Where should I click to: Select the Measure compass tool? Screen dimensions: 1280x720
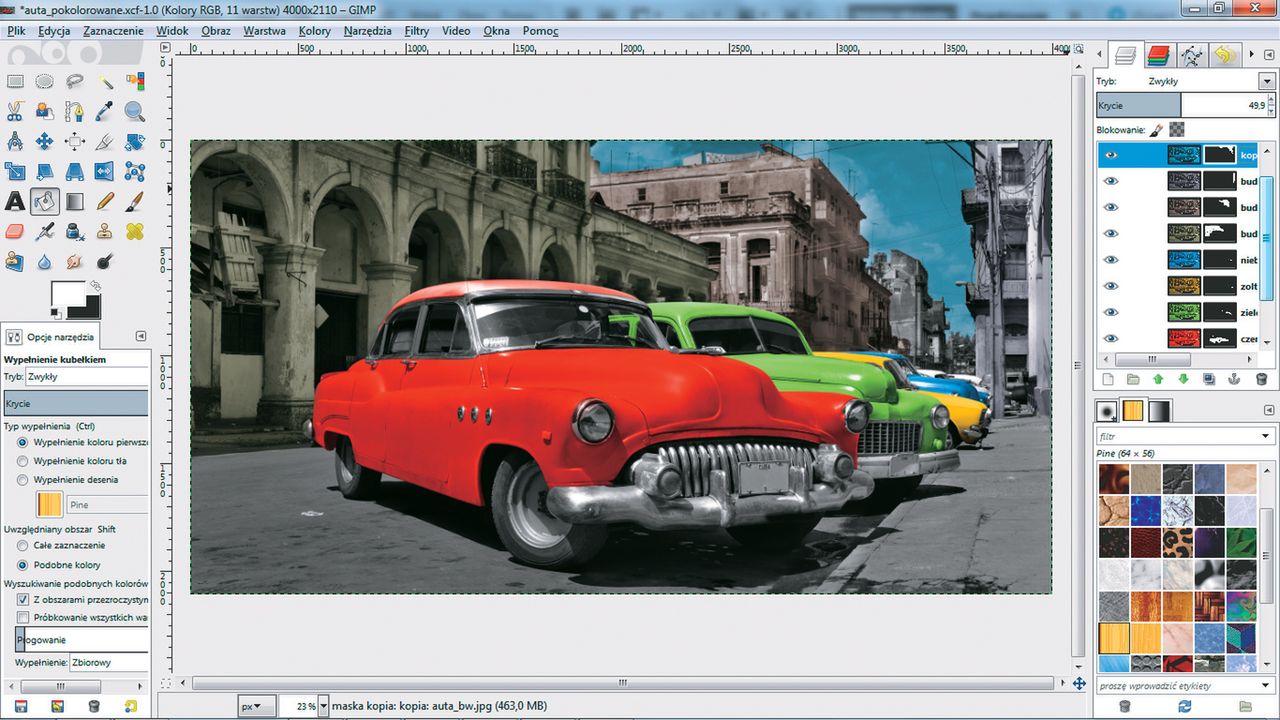pyautogui.click(x=15, y=142)
